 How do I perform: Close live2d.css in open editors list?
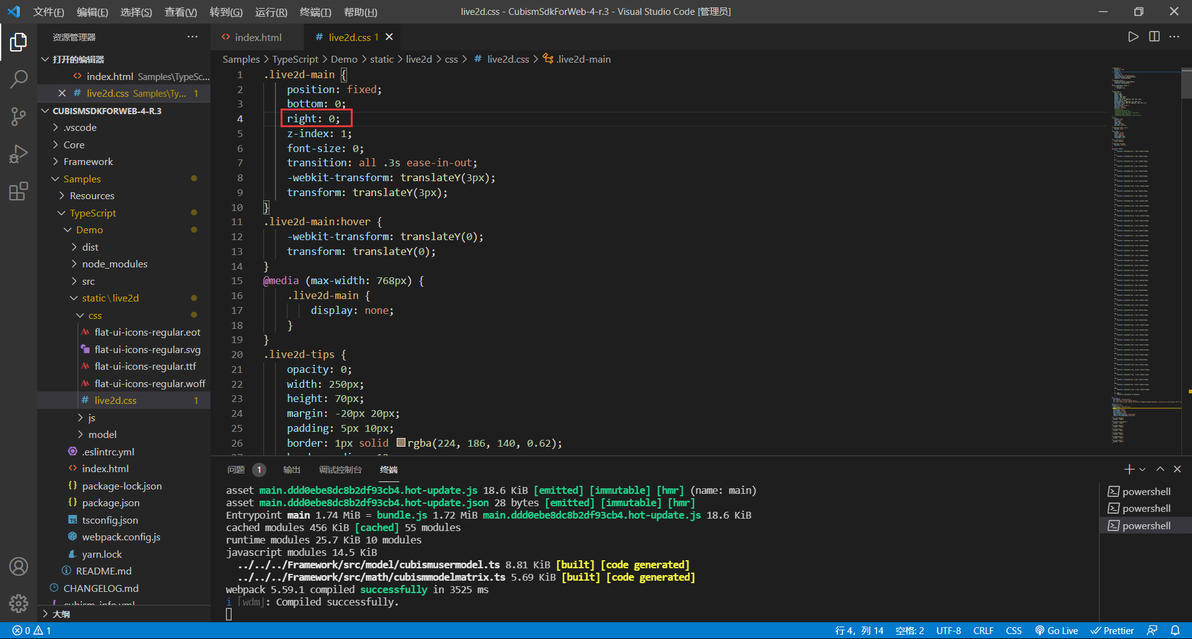[62, 93]
